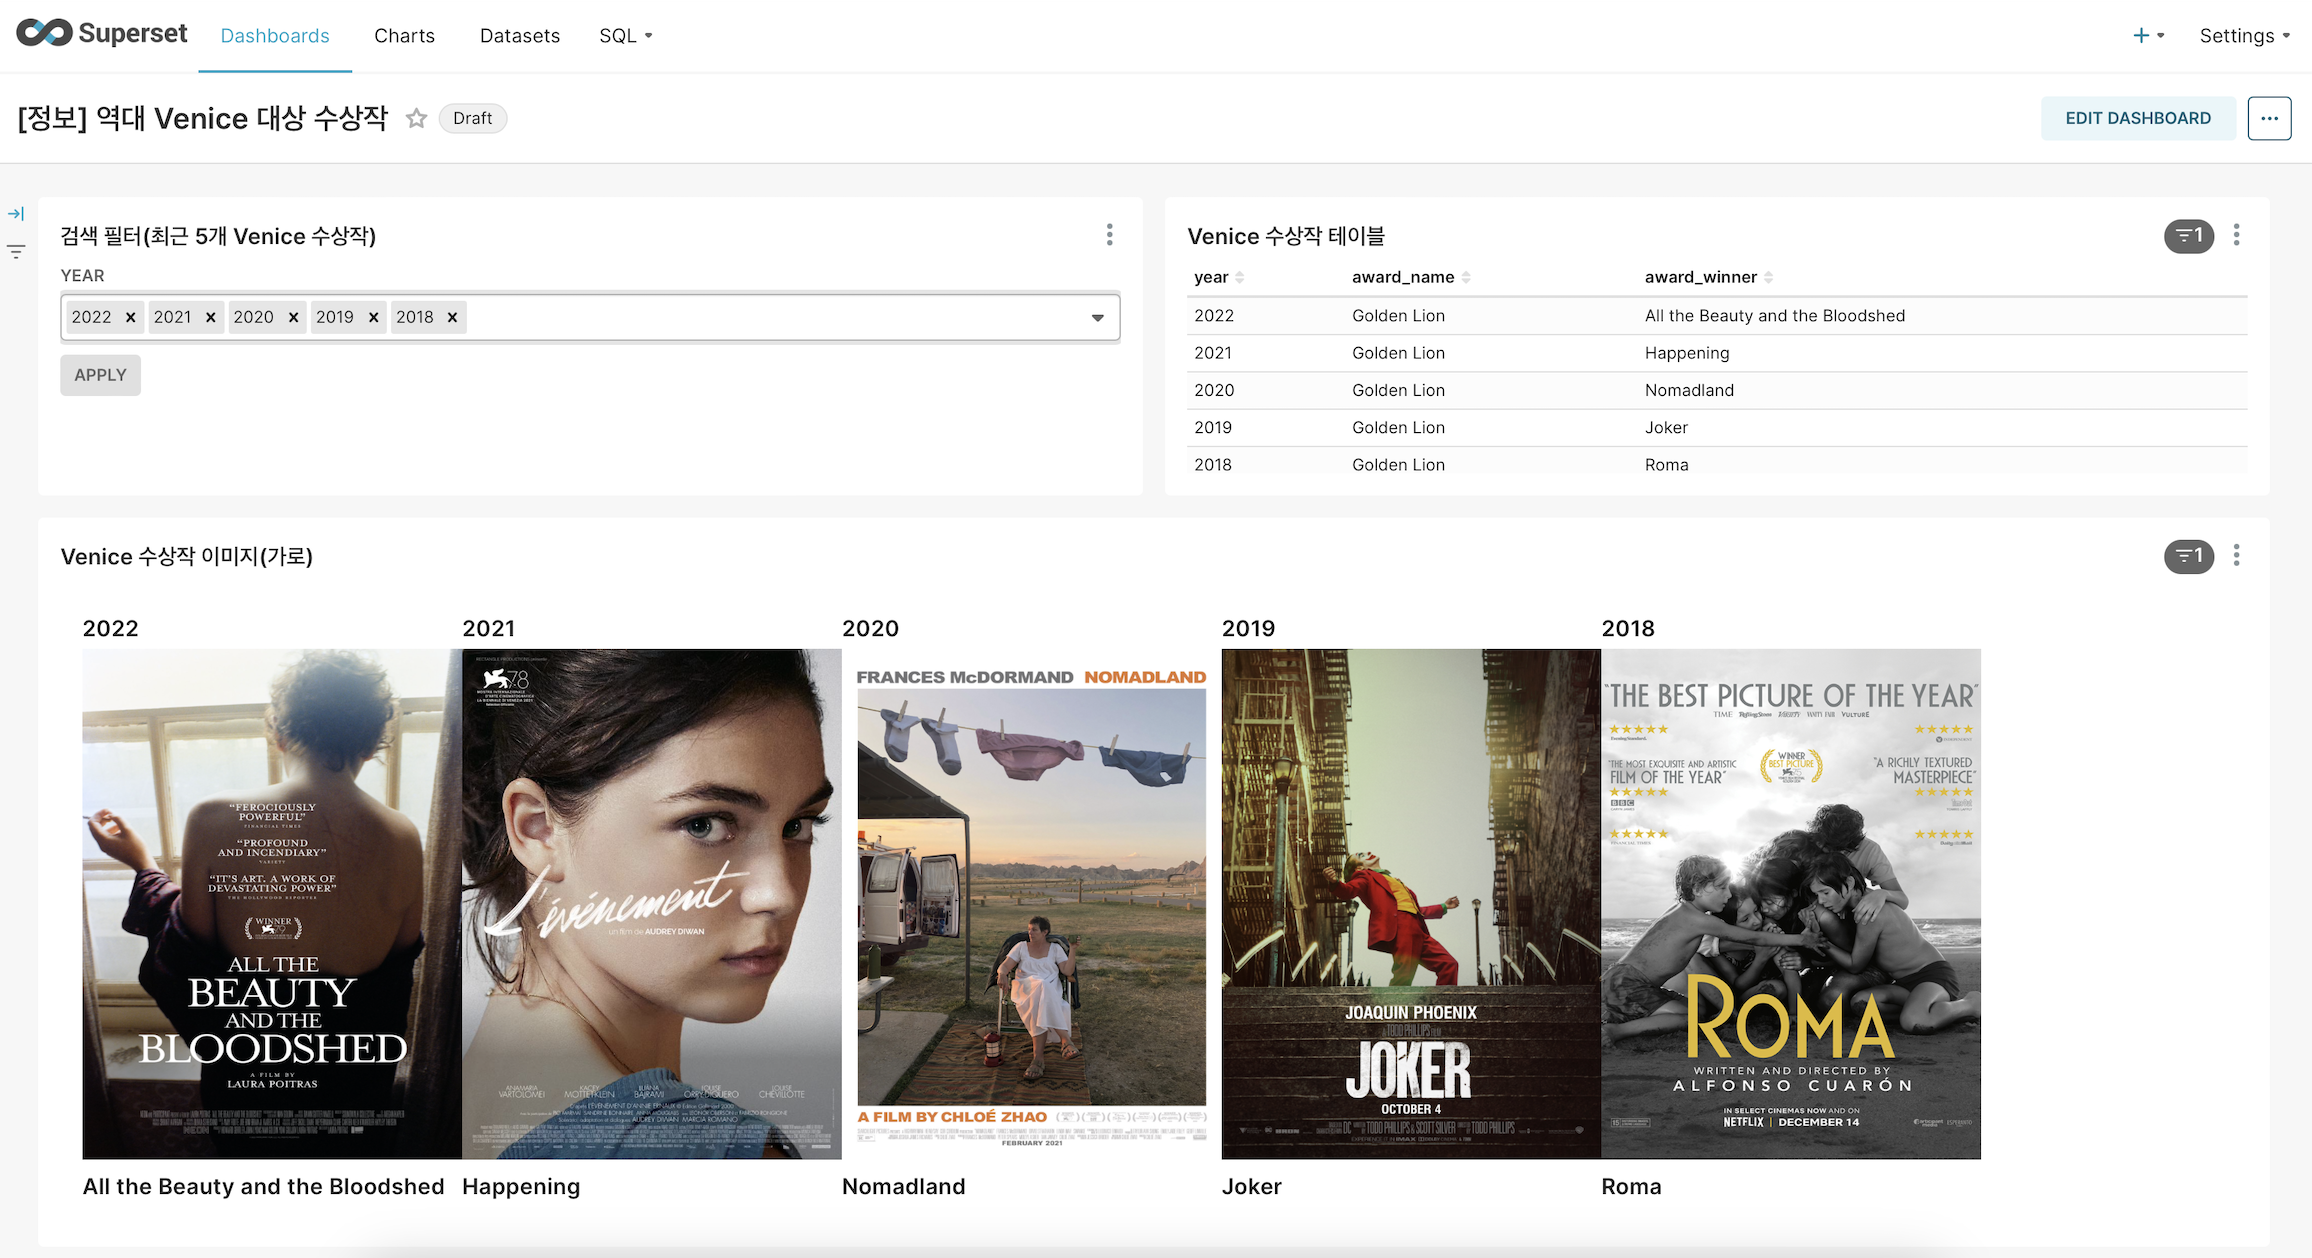Click the Roma poster
This screenshot has height=1258, width=2312.
(1791, 904)
